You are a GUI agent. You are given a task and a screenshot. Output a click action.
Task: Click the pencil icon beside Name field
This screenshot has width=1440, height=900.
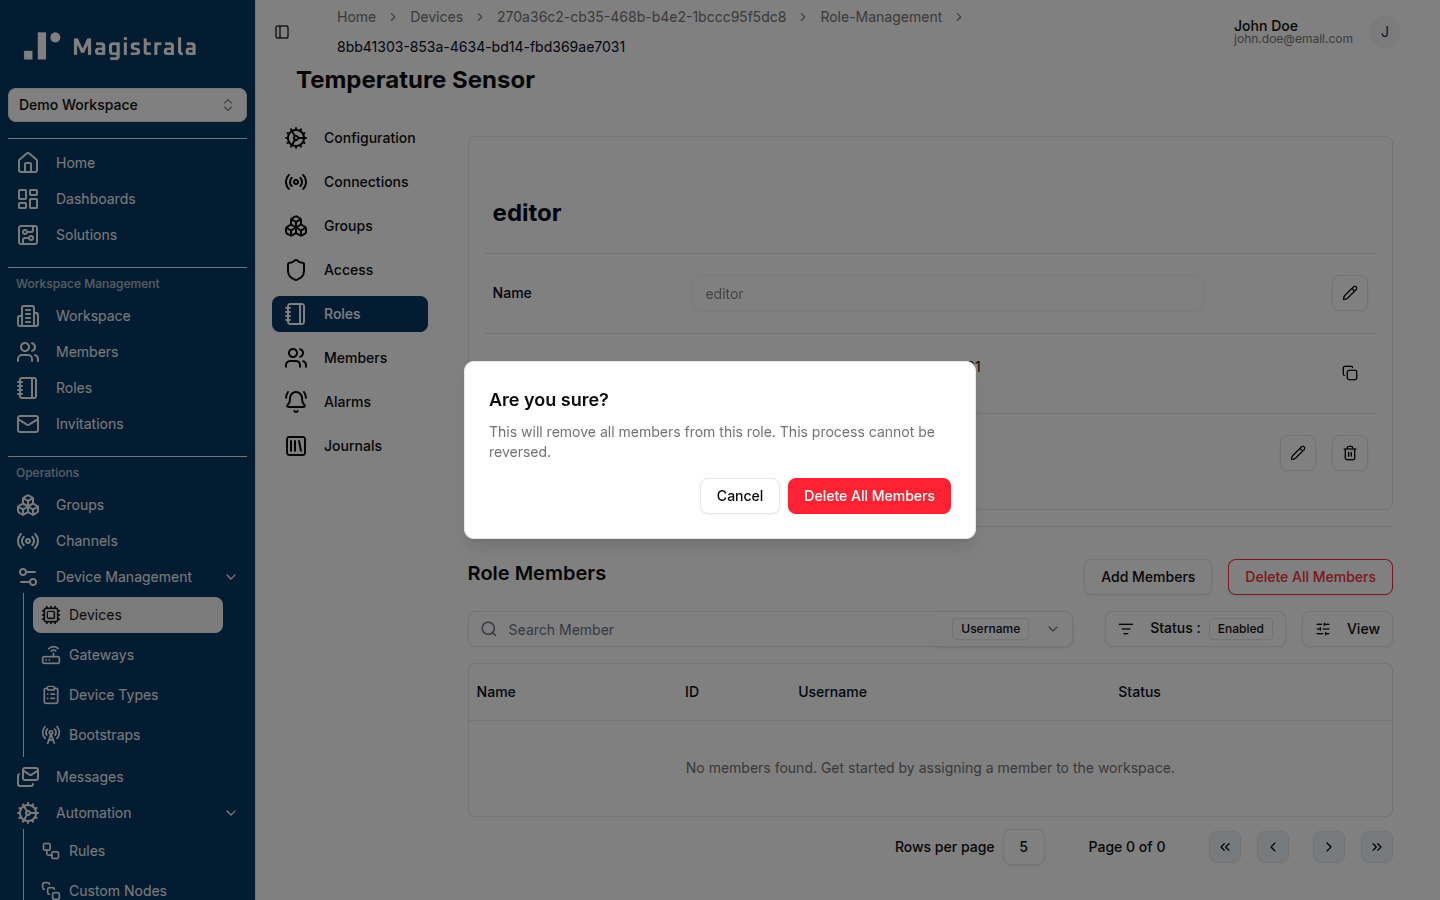1350,293
